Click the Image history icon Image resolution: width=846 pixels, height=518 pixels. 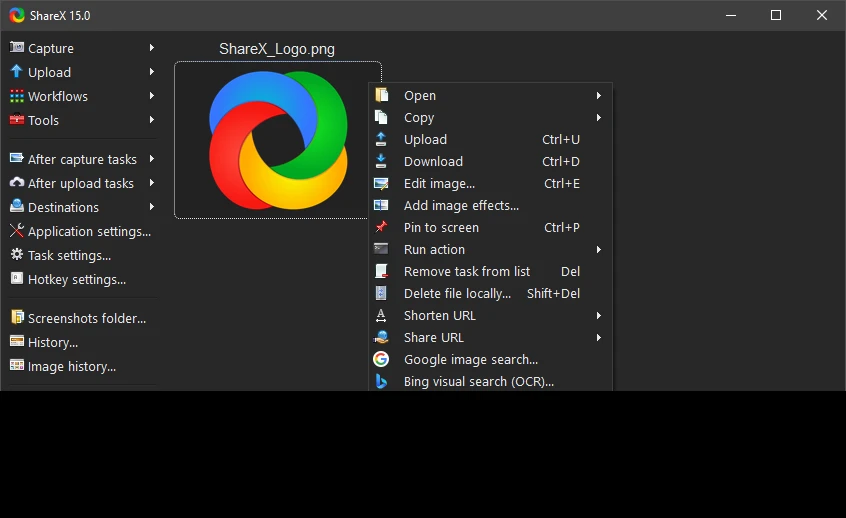click(x=17, y=365)
